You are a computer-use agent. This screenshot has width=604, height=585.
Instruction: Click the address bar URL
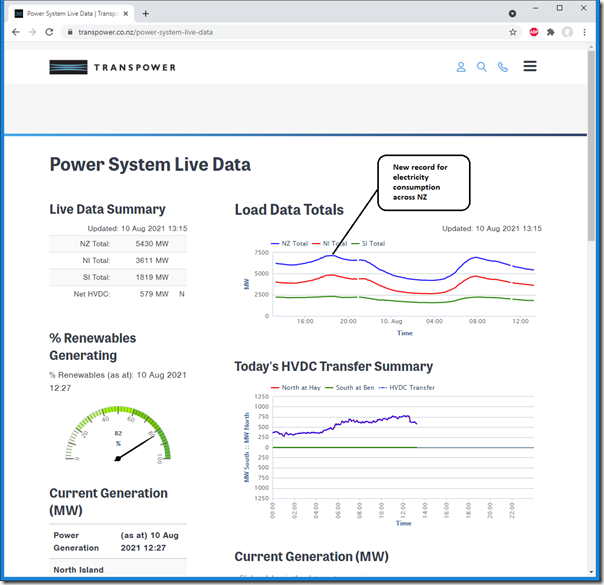point(146,32)
